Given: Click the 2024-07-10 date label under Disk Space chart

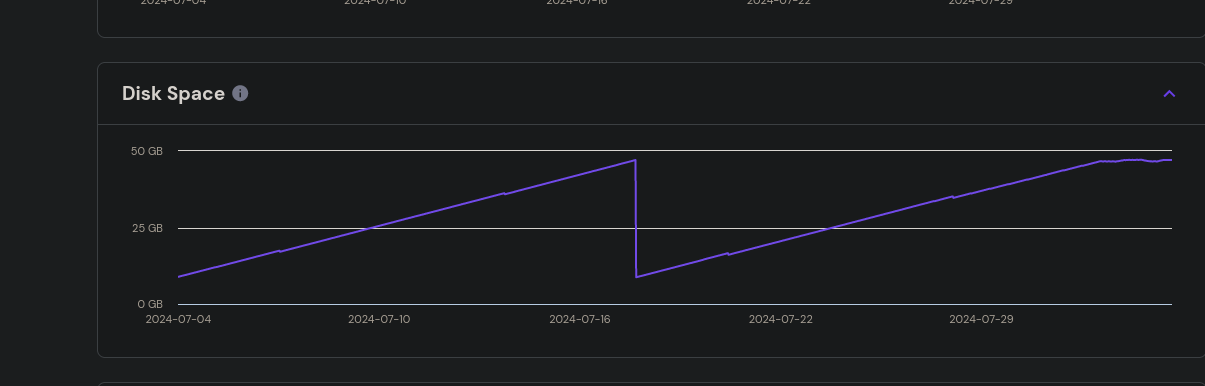Looking at the screenshot, I should click(x=379, y=319).
